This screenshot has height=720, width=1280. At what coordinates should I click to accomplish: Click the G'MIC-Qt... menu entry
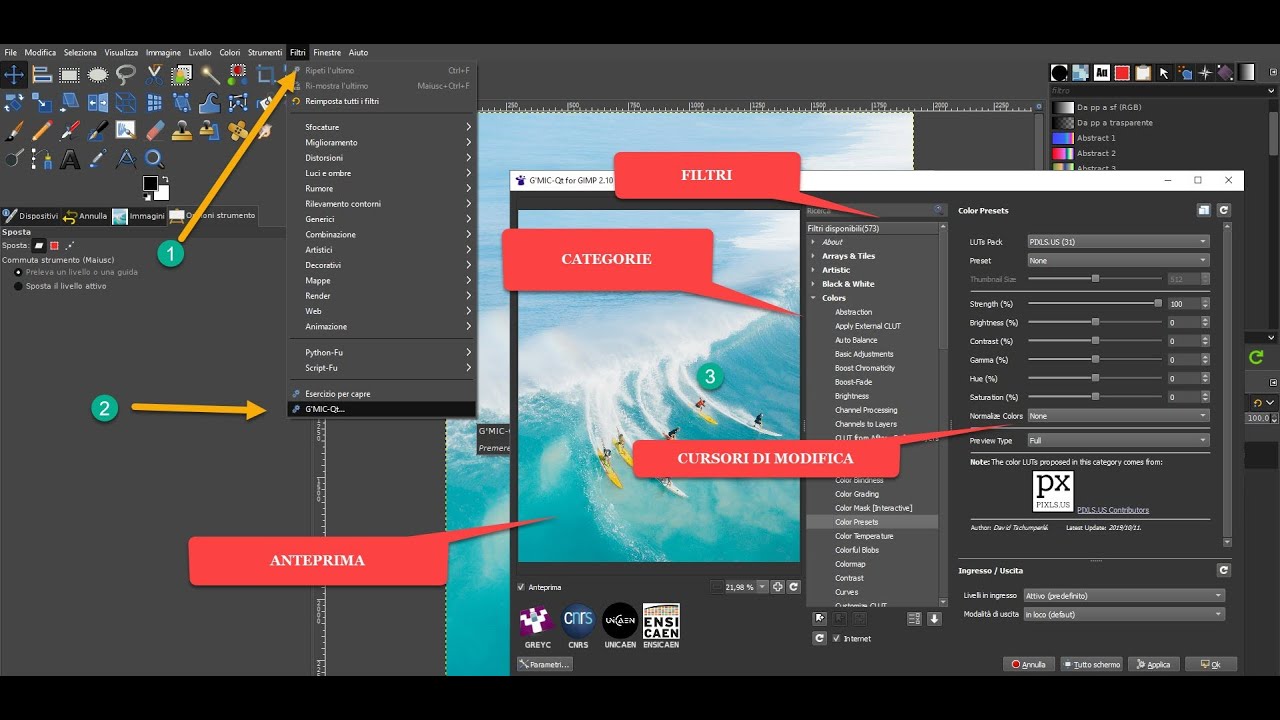[382, 409]
